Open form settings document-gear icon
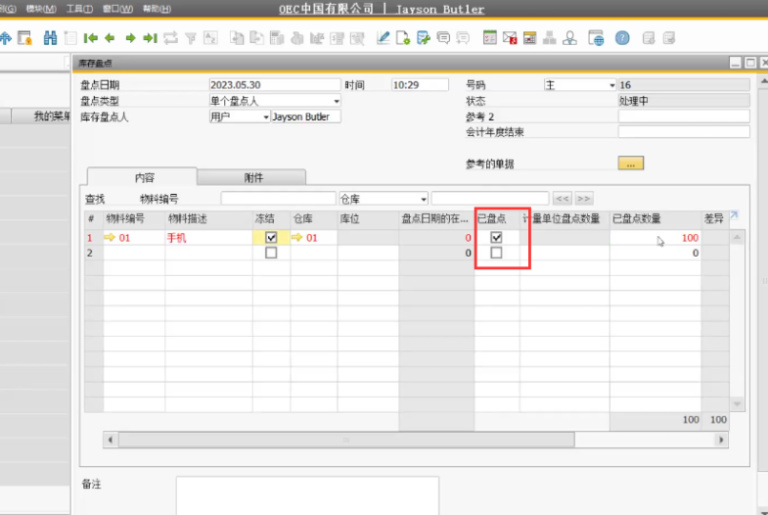768x515 pixels. [x=403, y=38]
